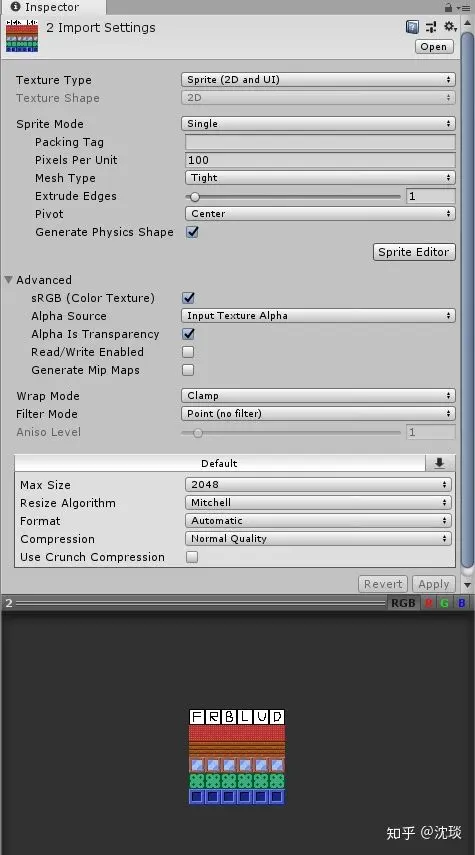Viewport: 475px width, 855px height.
Task: Select the Default platform tab
Action: [219, 463]
